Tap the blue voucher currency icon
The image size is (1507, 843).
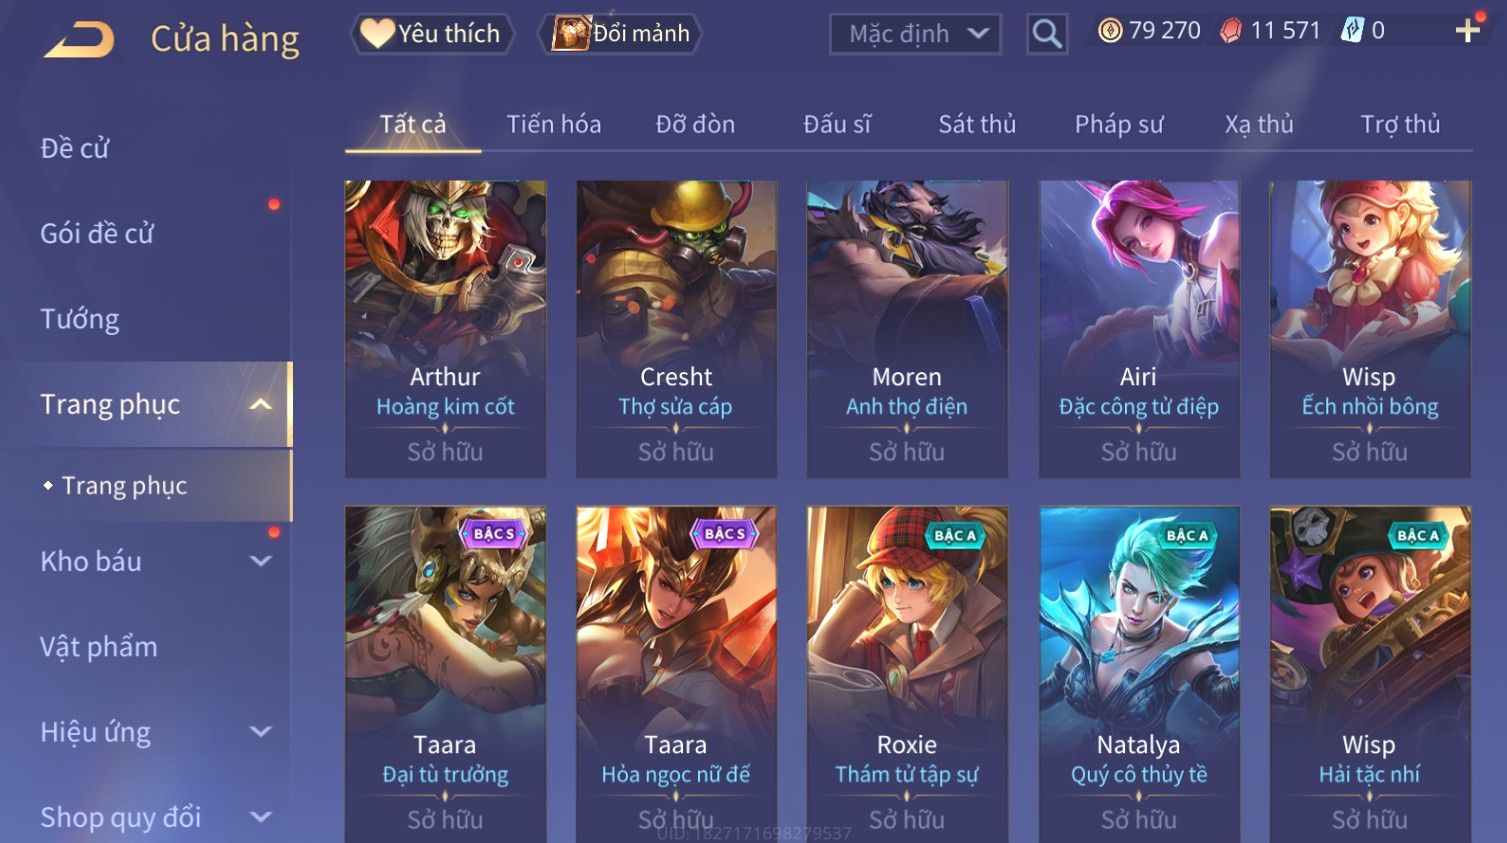coord(1352,31)
